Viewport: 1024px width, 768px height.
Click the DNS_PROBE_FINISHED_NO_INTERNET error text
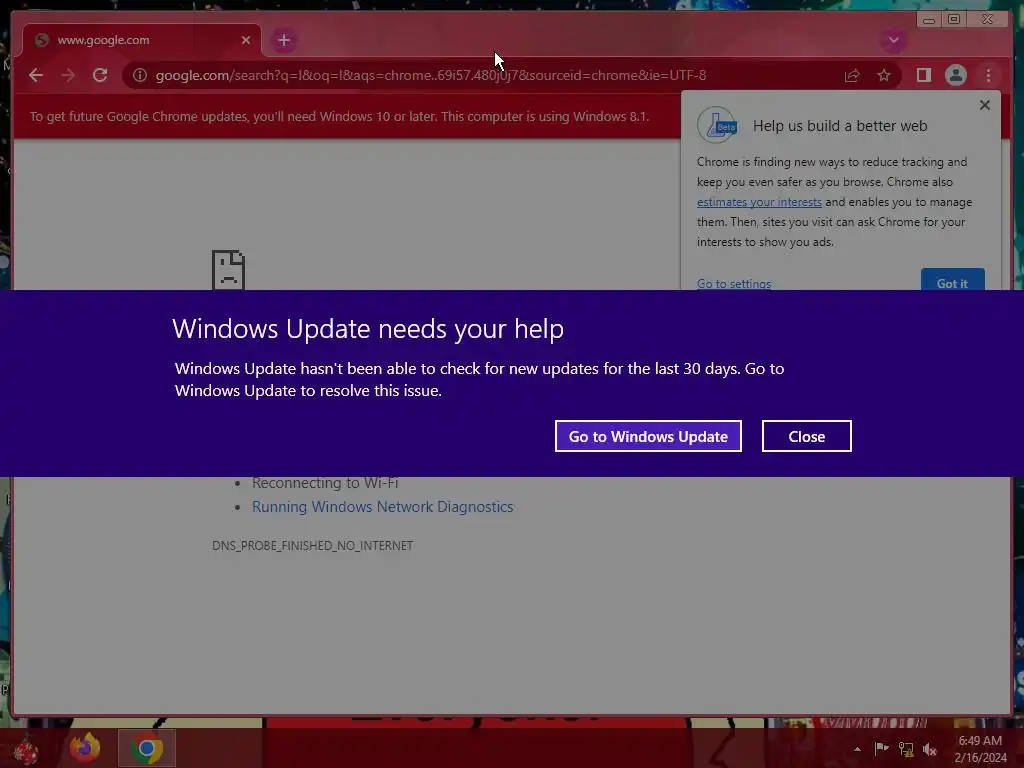[x=312, y=545]
